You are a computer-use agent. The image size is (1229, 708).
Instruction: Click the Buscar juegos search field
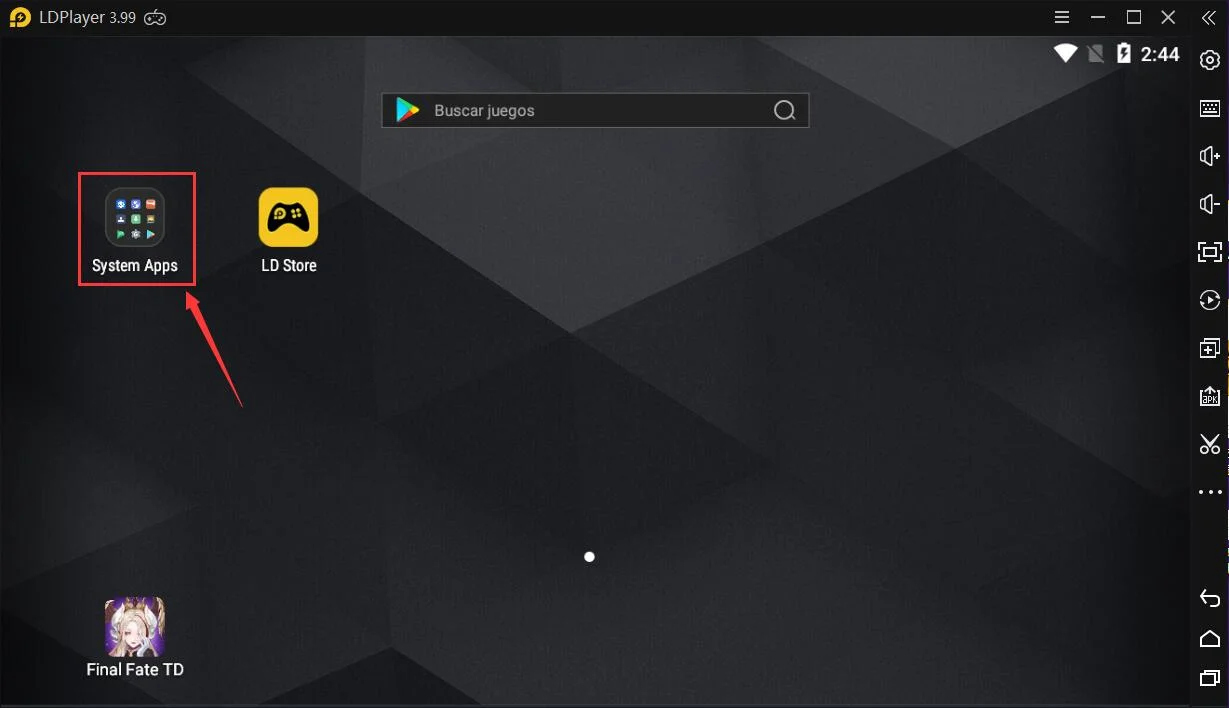point(595,110)
